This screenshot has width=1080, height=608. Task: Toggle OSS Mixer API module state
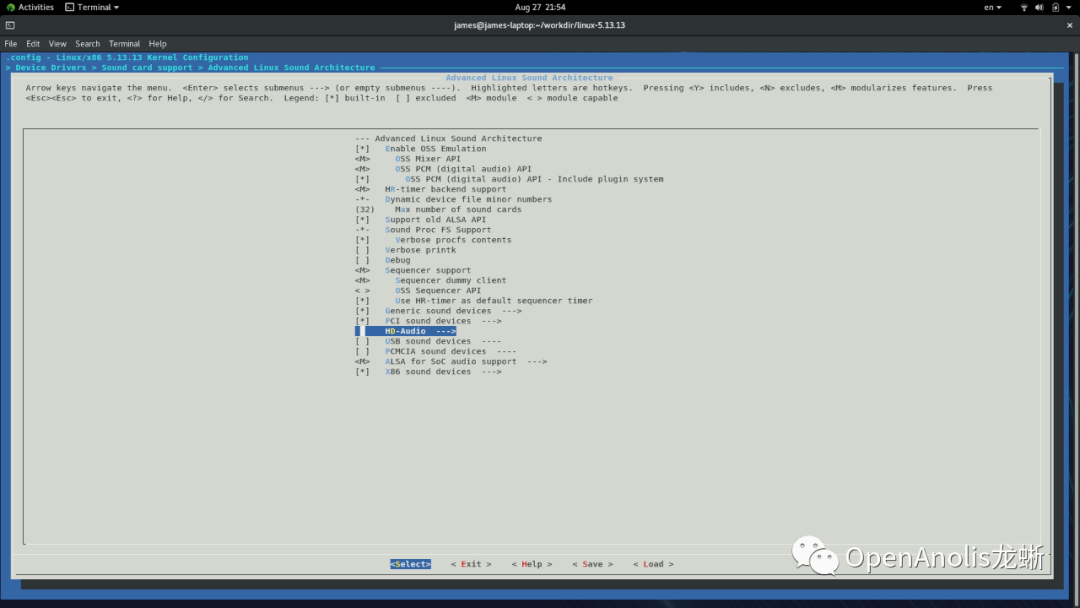click(x=408, y=159)
